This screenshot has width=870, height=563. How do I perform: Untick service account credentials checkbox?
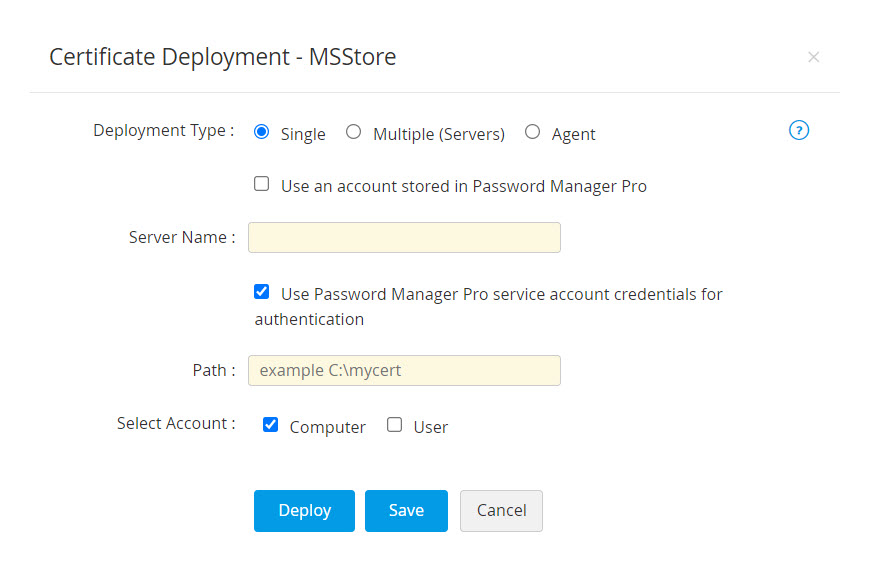(262, 292)
